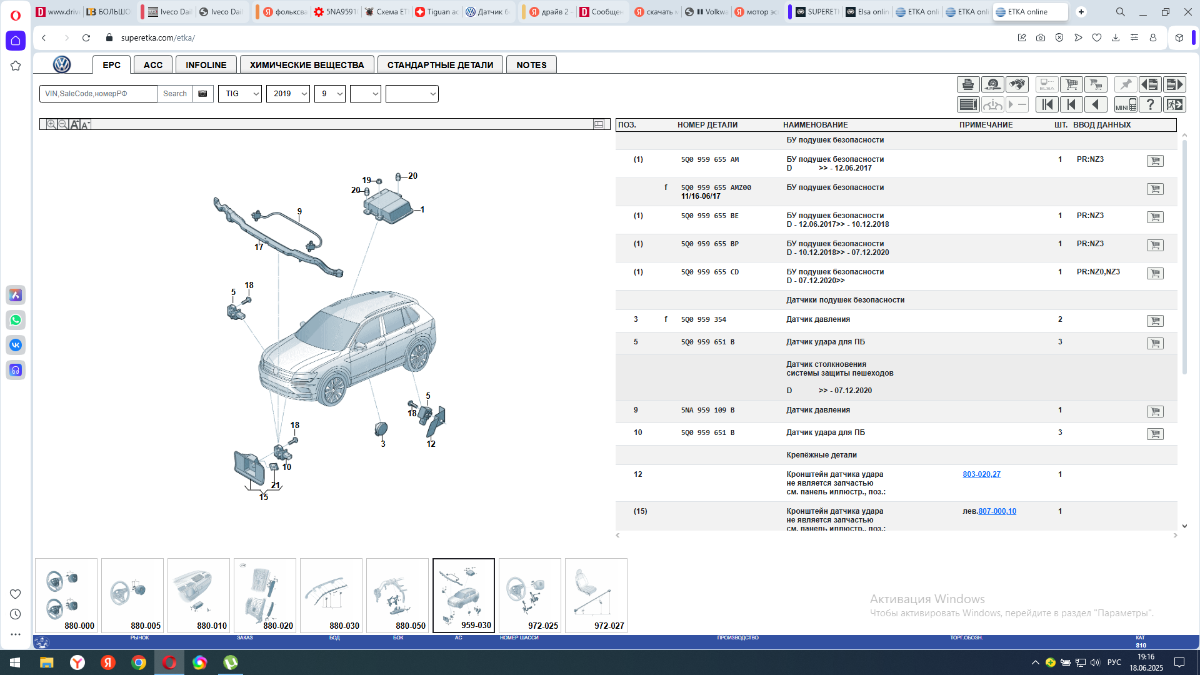The image size is (1200, 675).
Task: Follow the 803-020,27 reference link
Action: pos(981,474)
